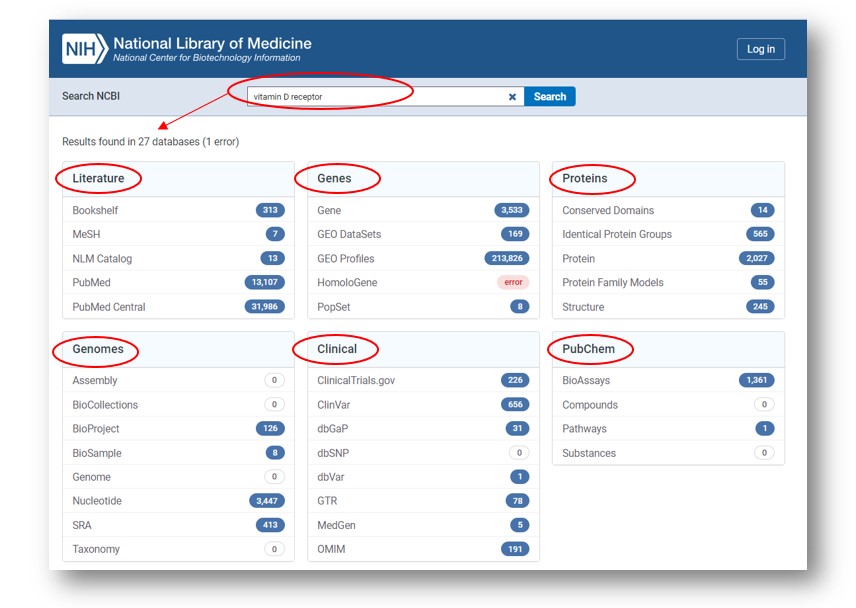This screenshot has width=856, height=608.
Task: Open Bookshelf results
Action: point(179,210)
